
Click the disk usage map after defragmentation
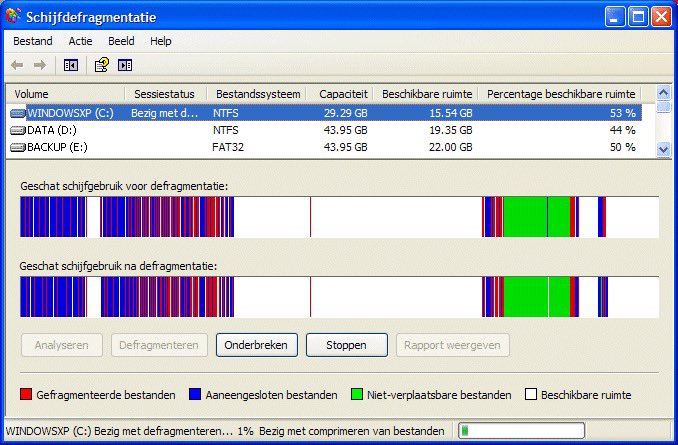click(339, 297)
